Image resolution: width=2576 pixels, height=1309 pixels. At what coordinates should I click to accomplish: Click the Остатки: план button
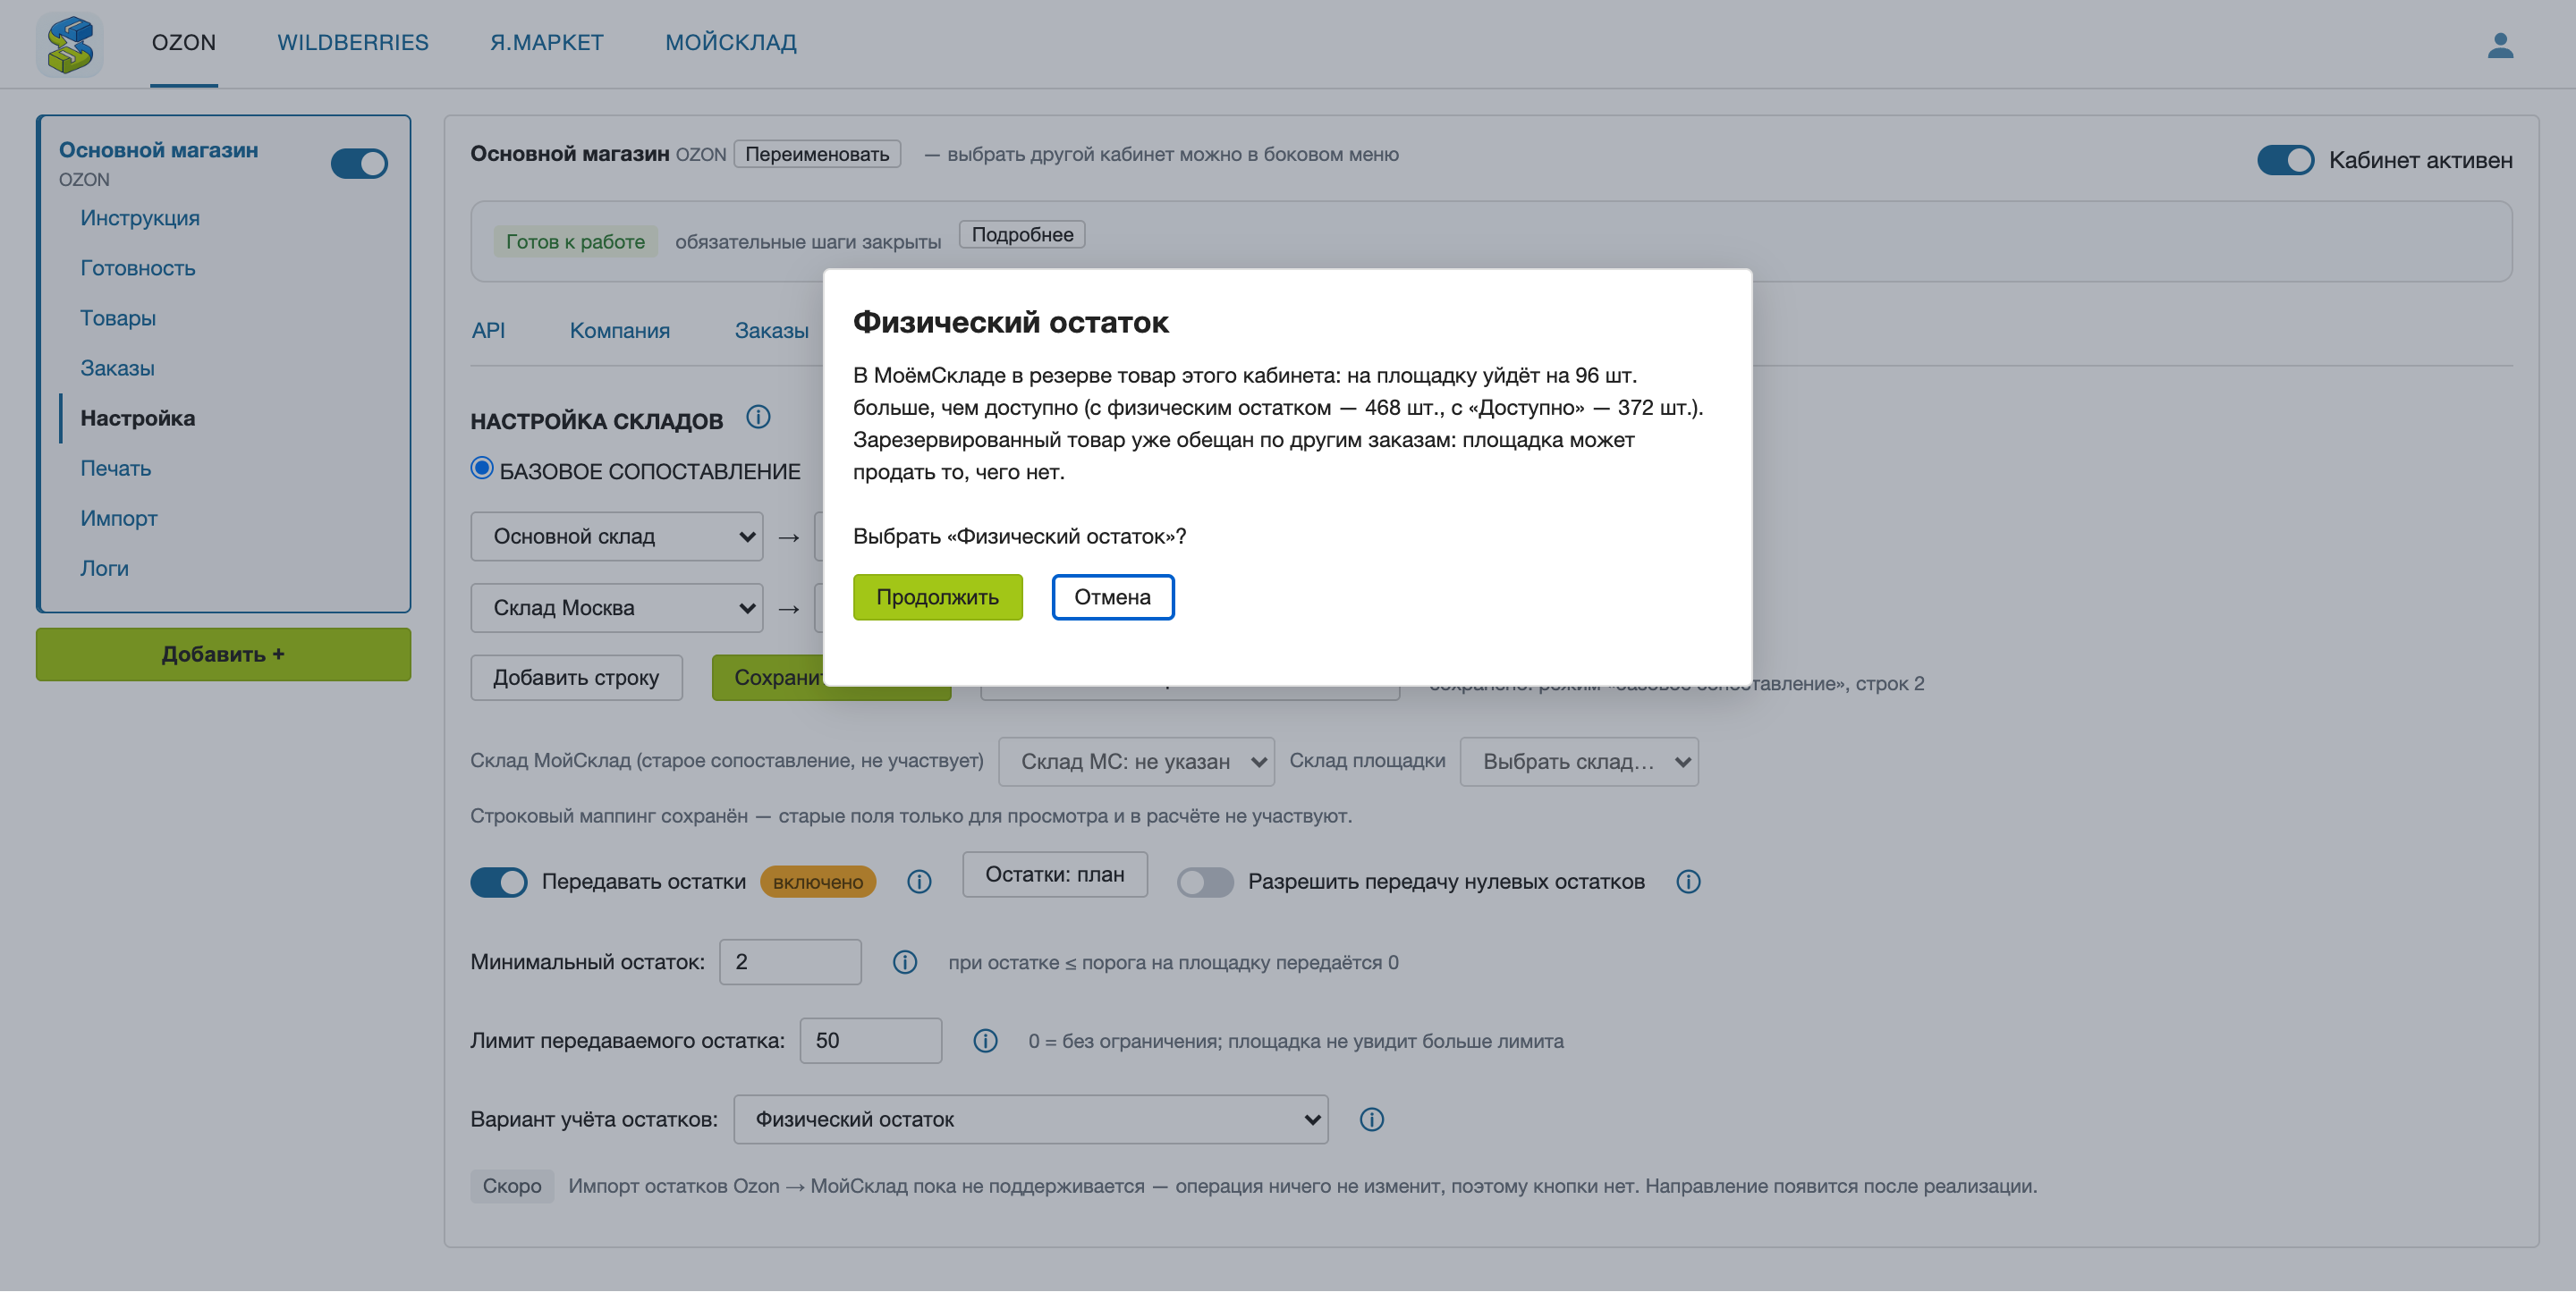tap(1055, 874)
